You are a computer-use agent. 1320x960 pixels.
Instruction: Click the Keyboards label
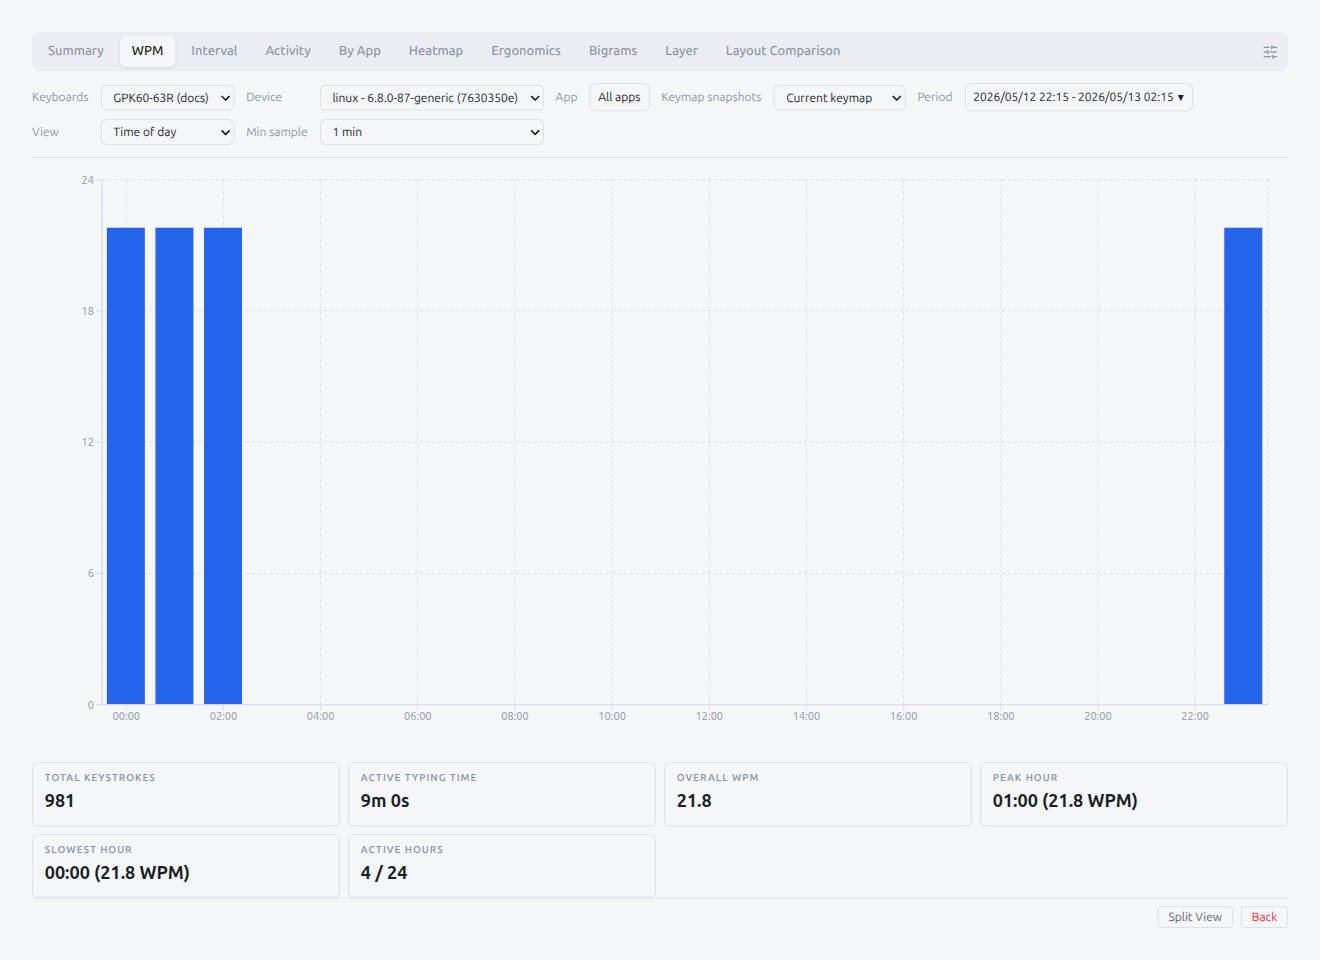(x=60, y=97)
